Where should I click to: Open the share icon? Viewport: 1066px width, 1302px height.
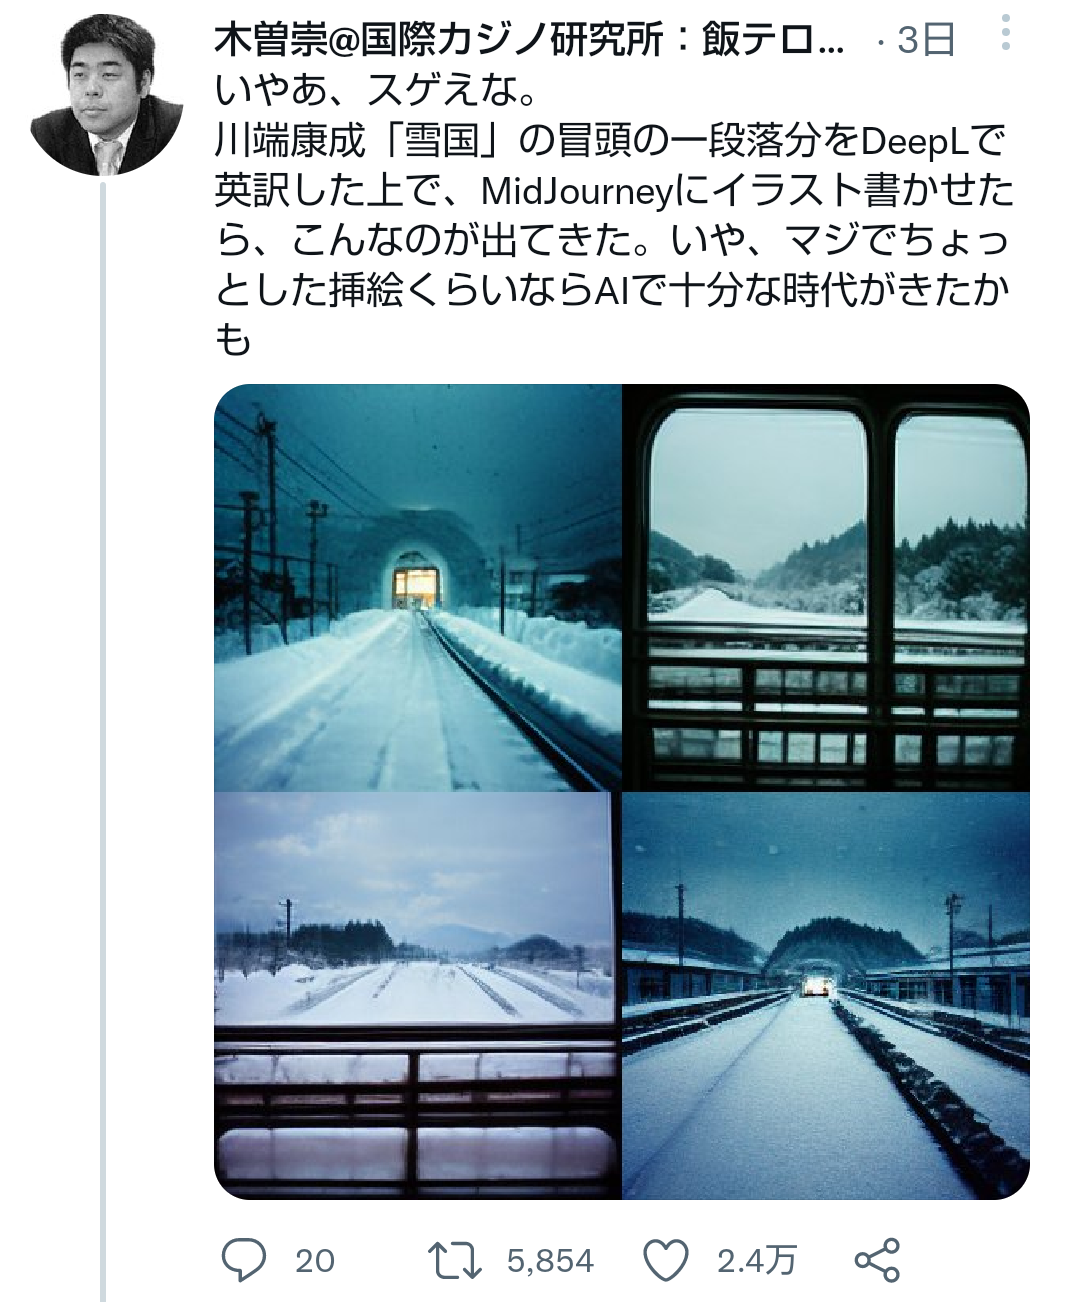coord(877,1260)
